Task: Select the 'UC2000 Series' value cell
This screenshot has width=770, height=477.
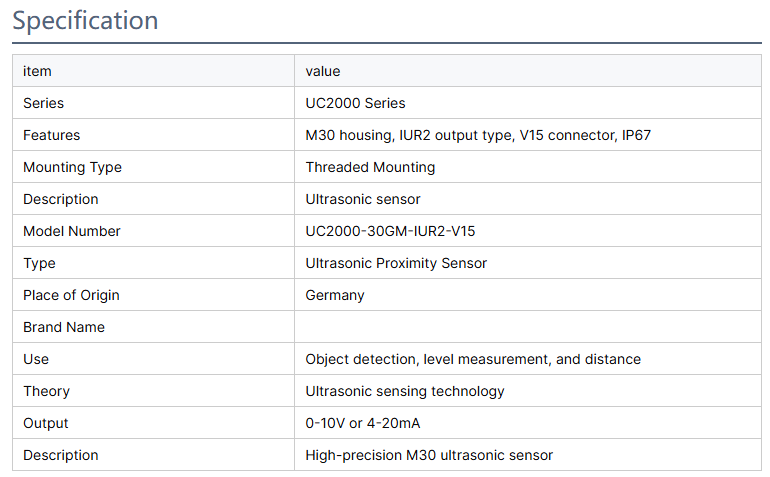Action: 355,103
